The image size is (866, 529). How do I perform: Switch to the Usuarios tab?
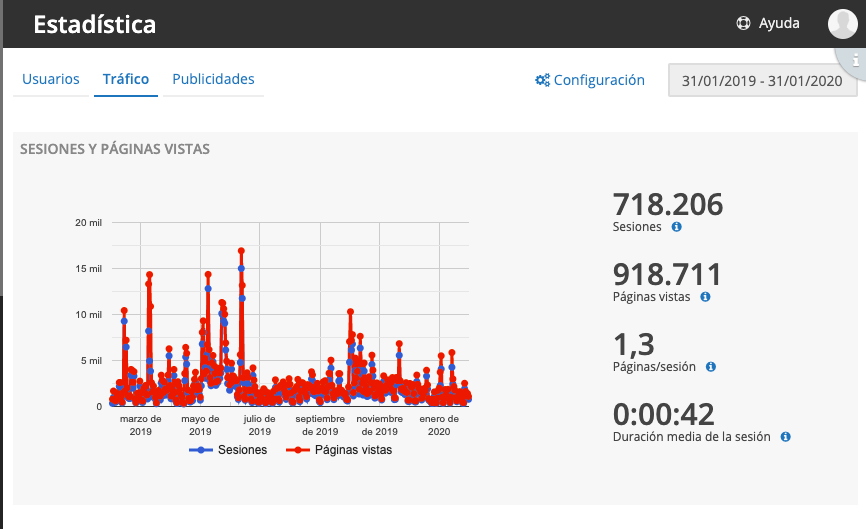(51, 79)
